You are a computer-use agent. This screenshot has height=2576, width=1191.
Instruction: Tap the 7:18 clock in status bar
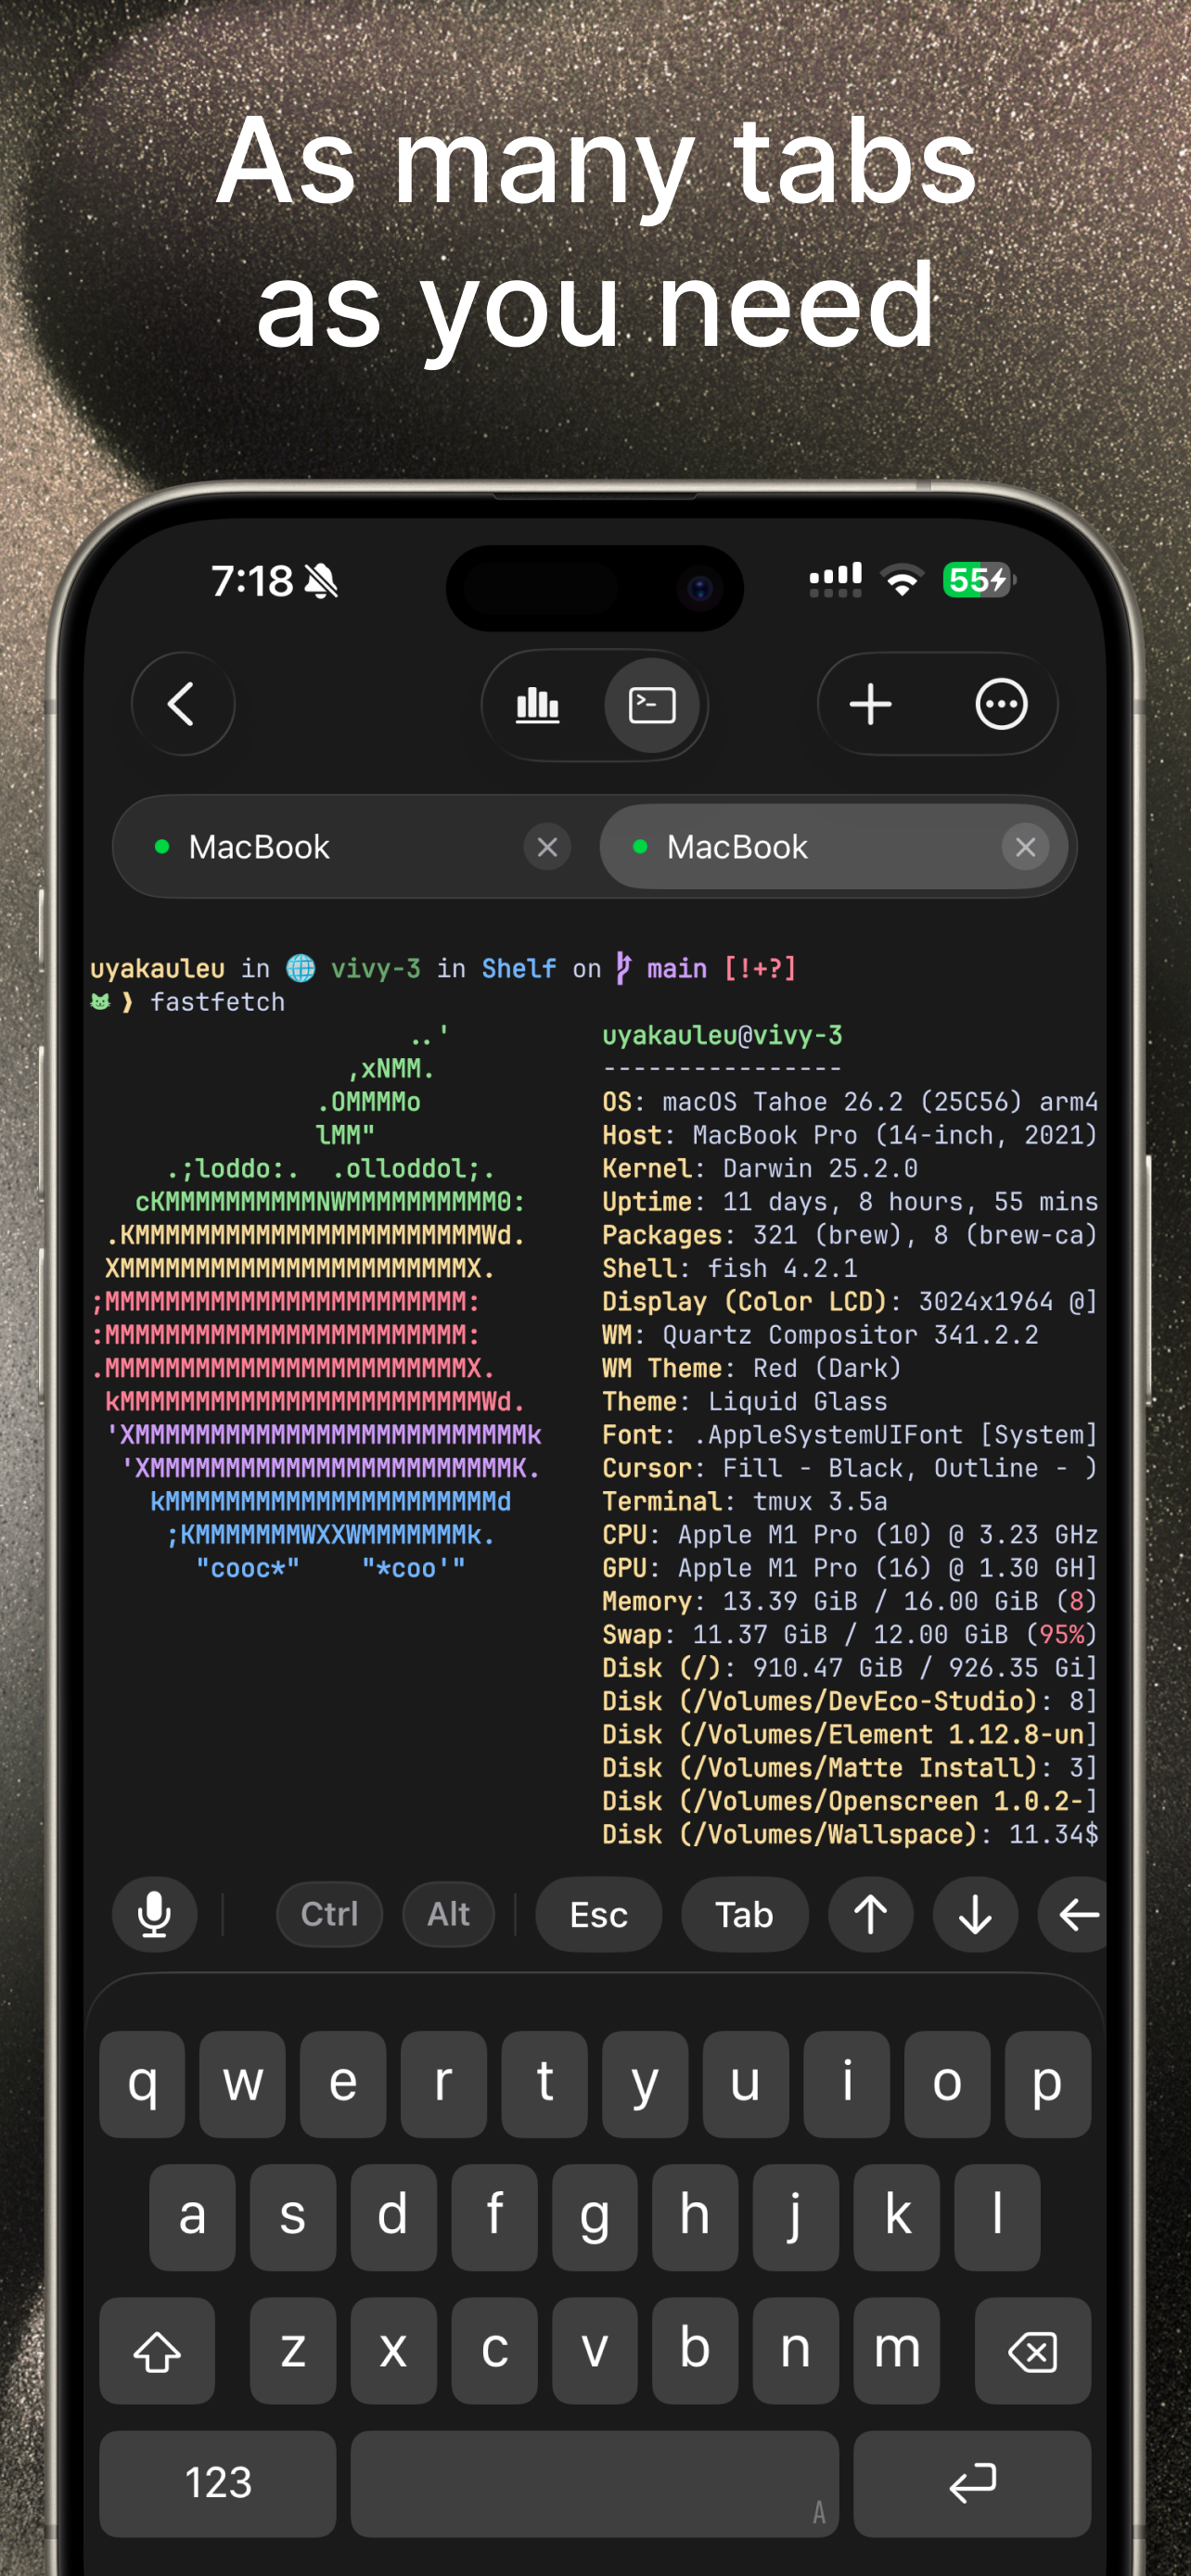(x=252, y=581)
